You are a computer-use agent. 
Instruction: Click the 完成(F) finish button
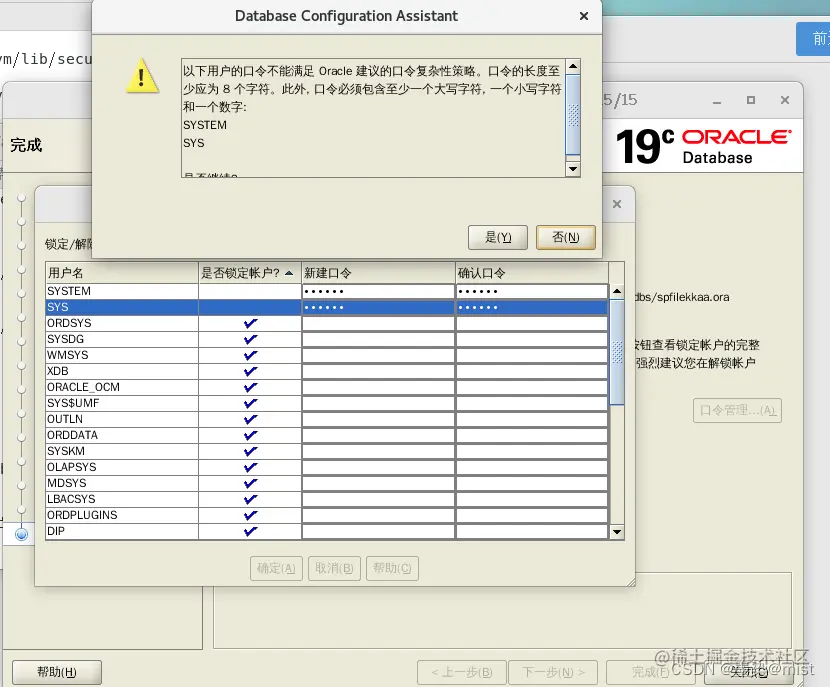point(651,673)
